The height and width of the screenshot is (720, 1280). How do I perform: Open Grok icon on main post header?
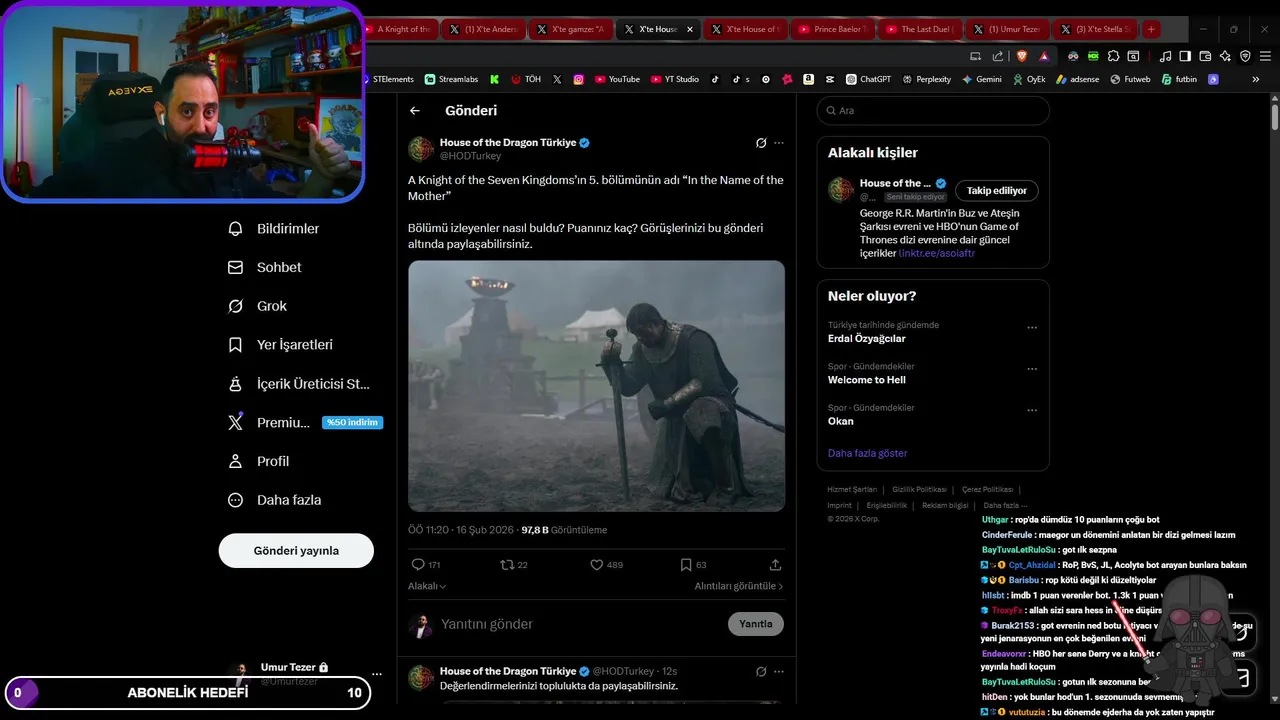pos(761,143)
